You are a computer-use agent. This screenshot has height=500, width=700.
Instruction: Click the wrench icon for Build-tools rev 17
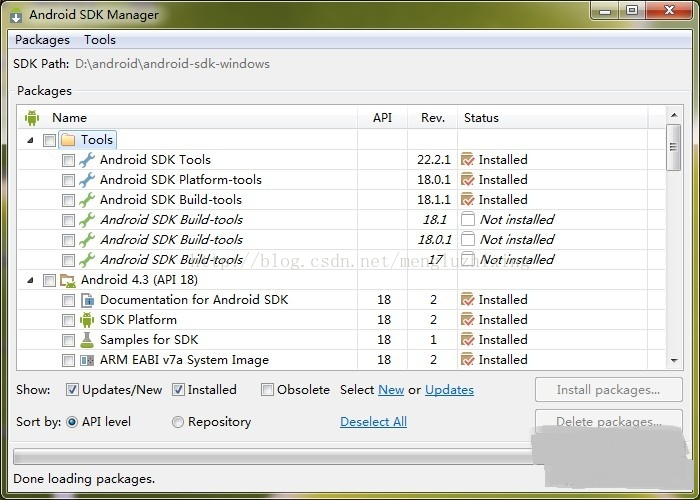coord(87,260)
